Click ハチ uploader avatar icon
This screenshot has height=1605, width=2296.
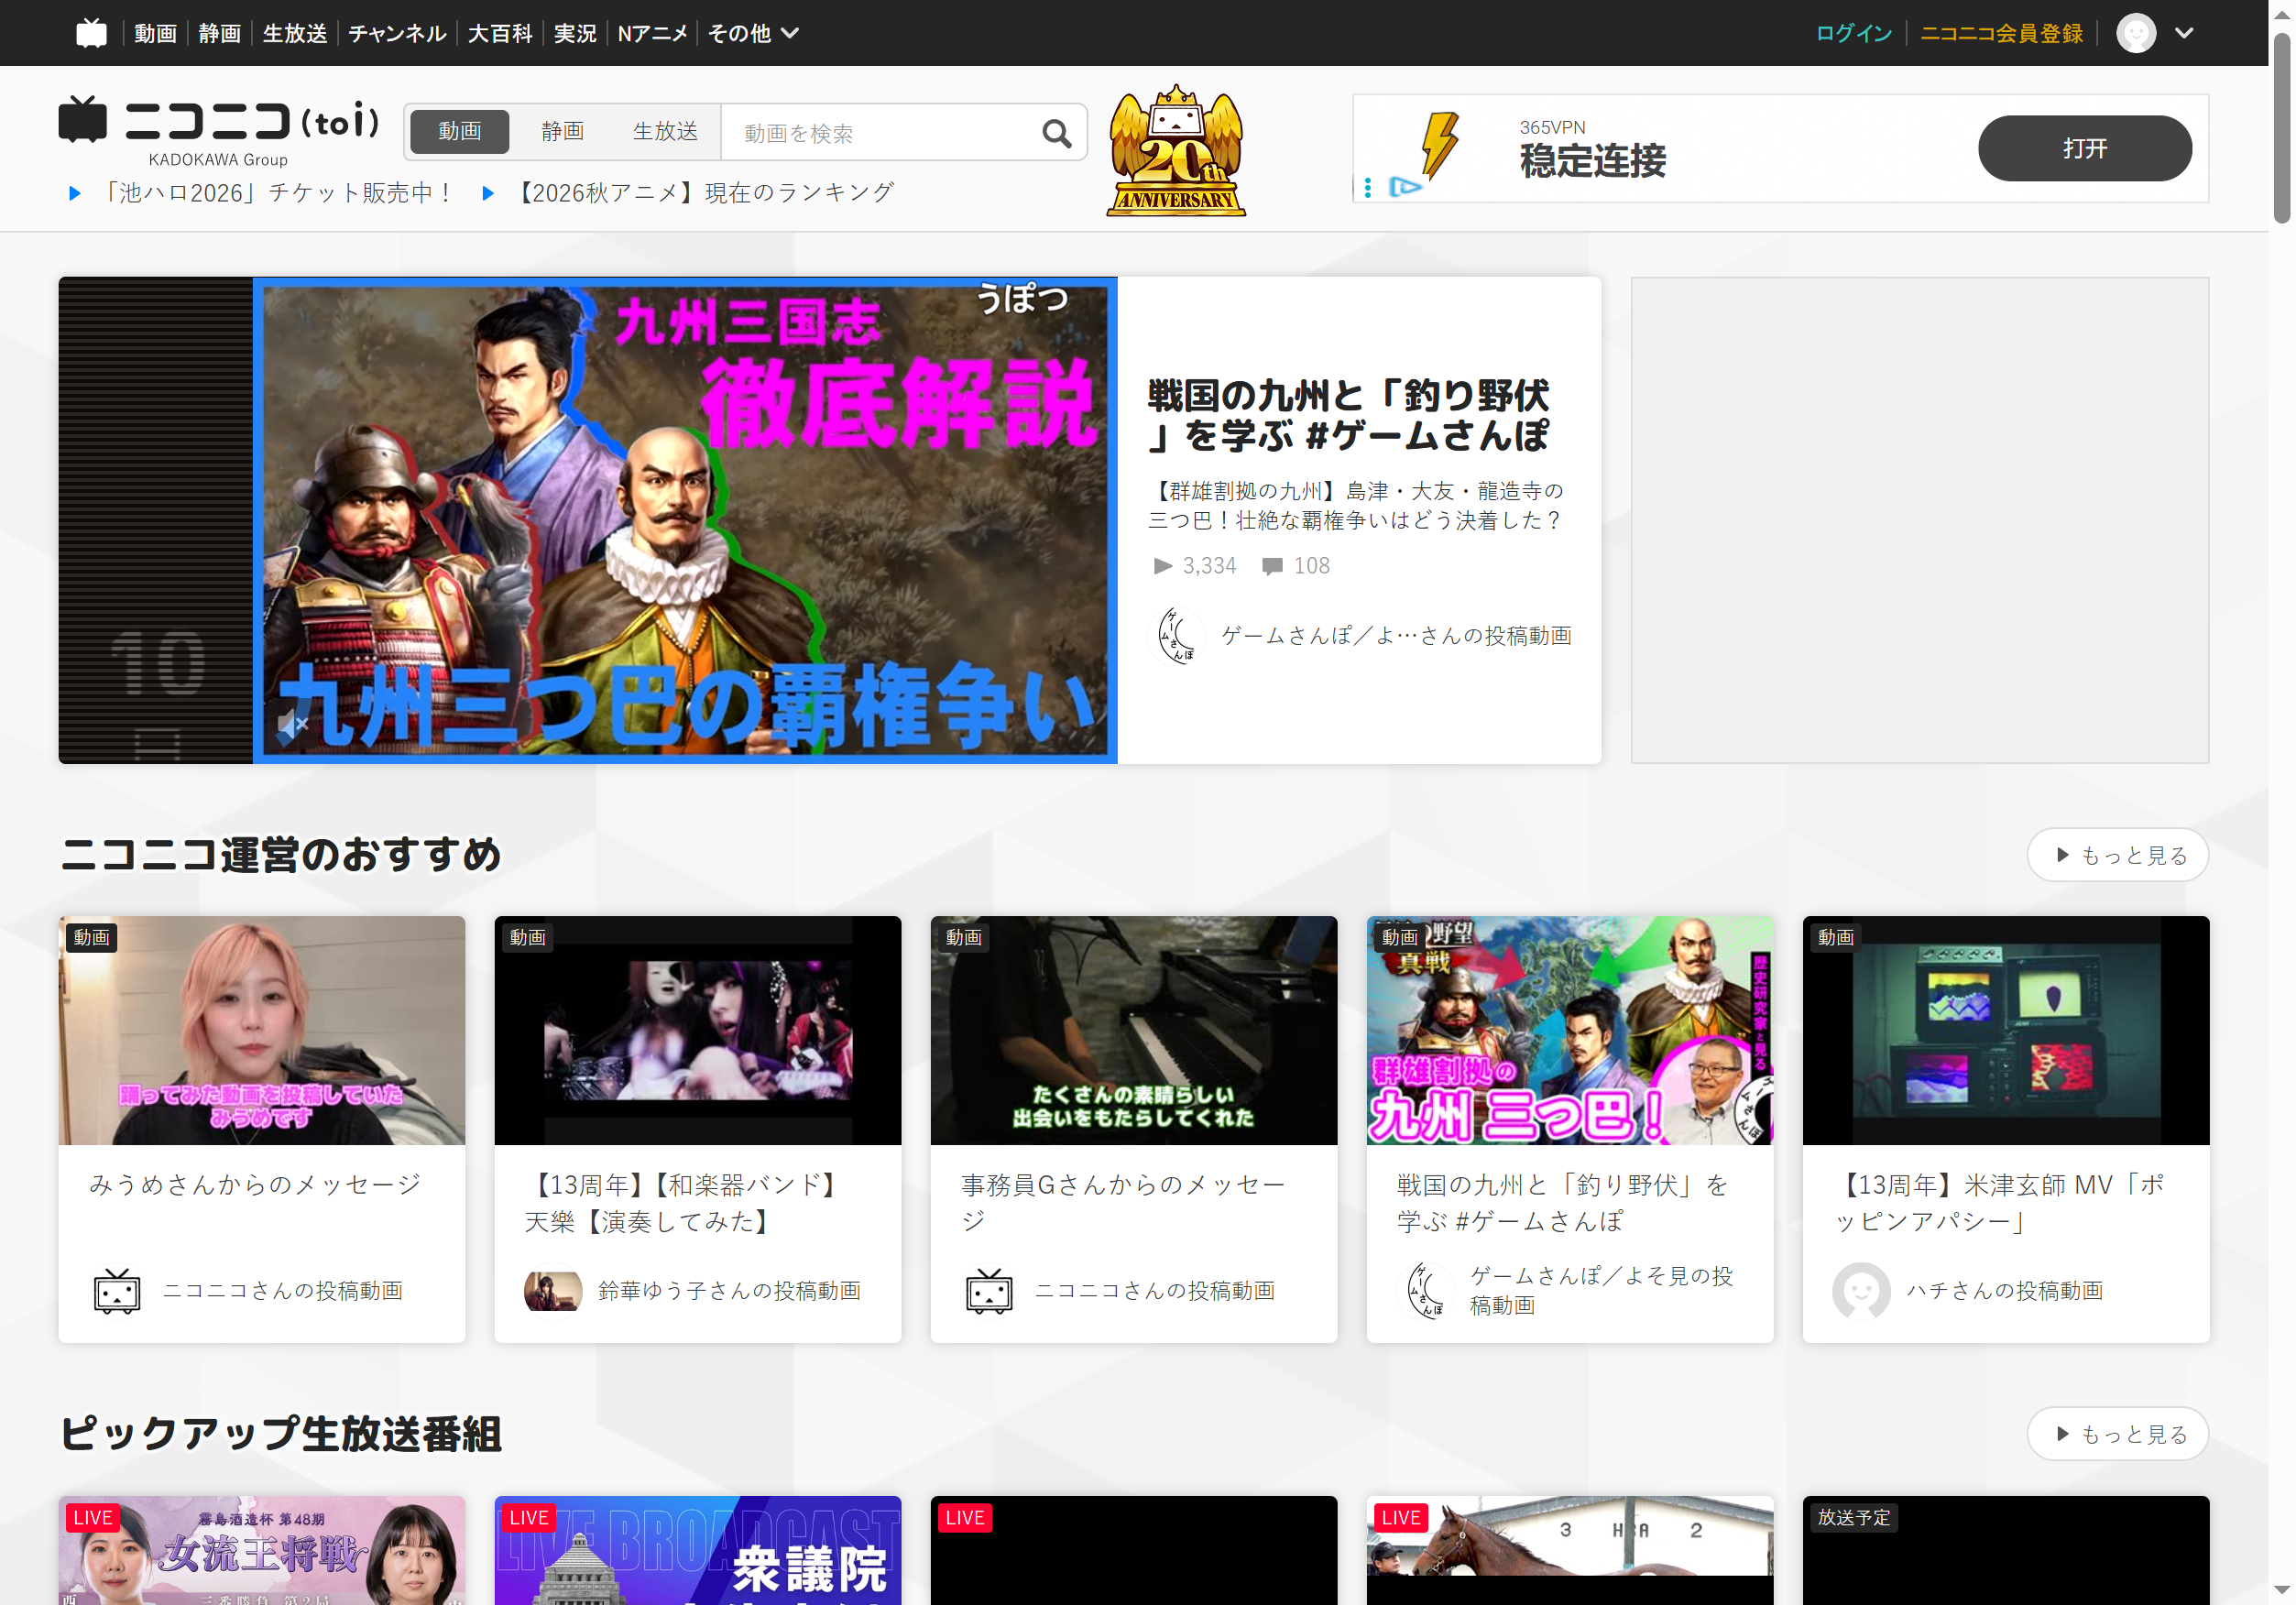(1861, 1291)
